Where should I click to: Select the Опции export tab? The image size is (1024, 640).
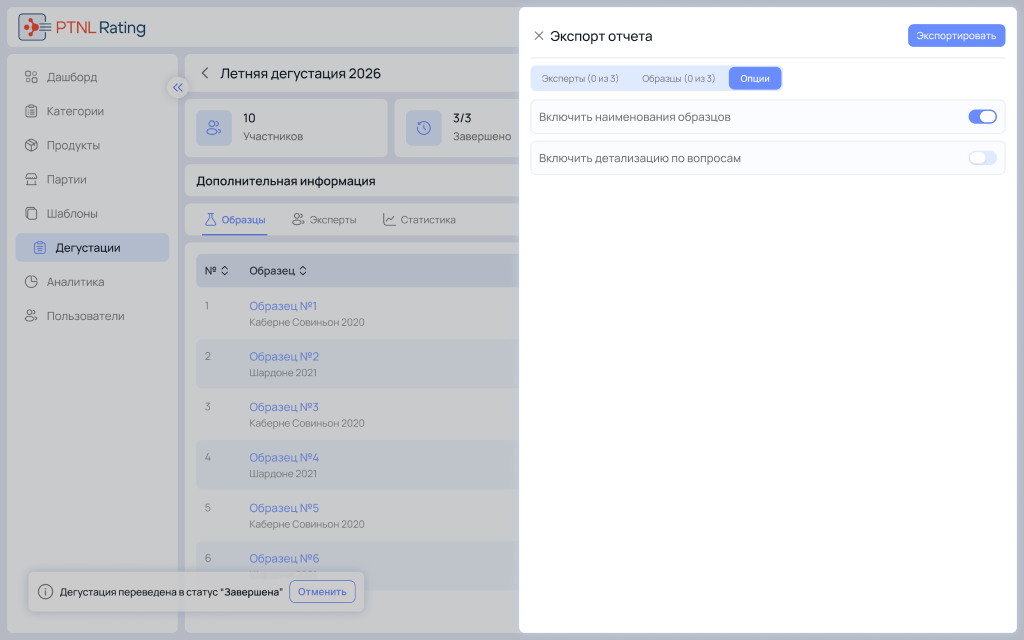click(755, 78)
